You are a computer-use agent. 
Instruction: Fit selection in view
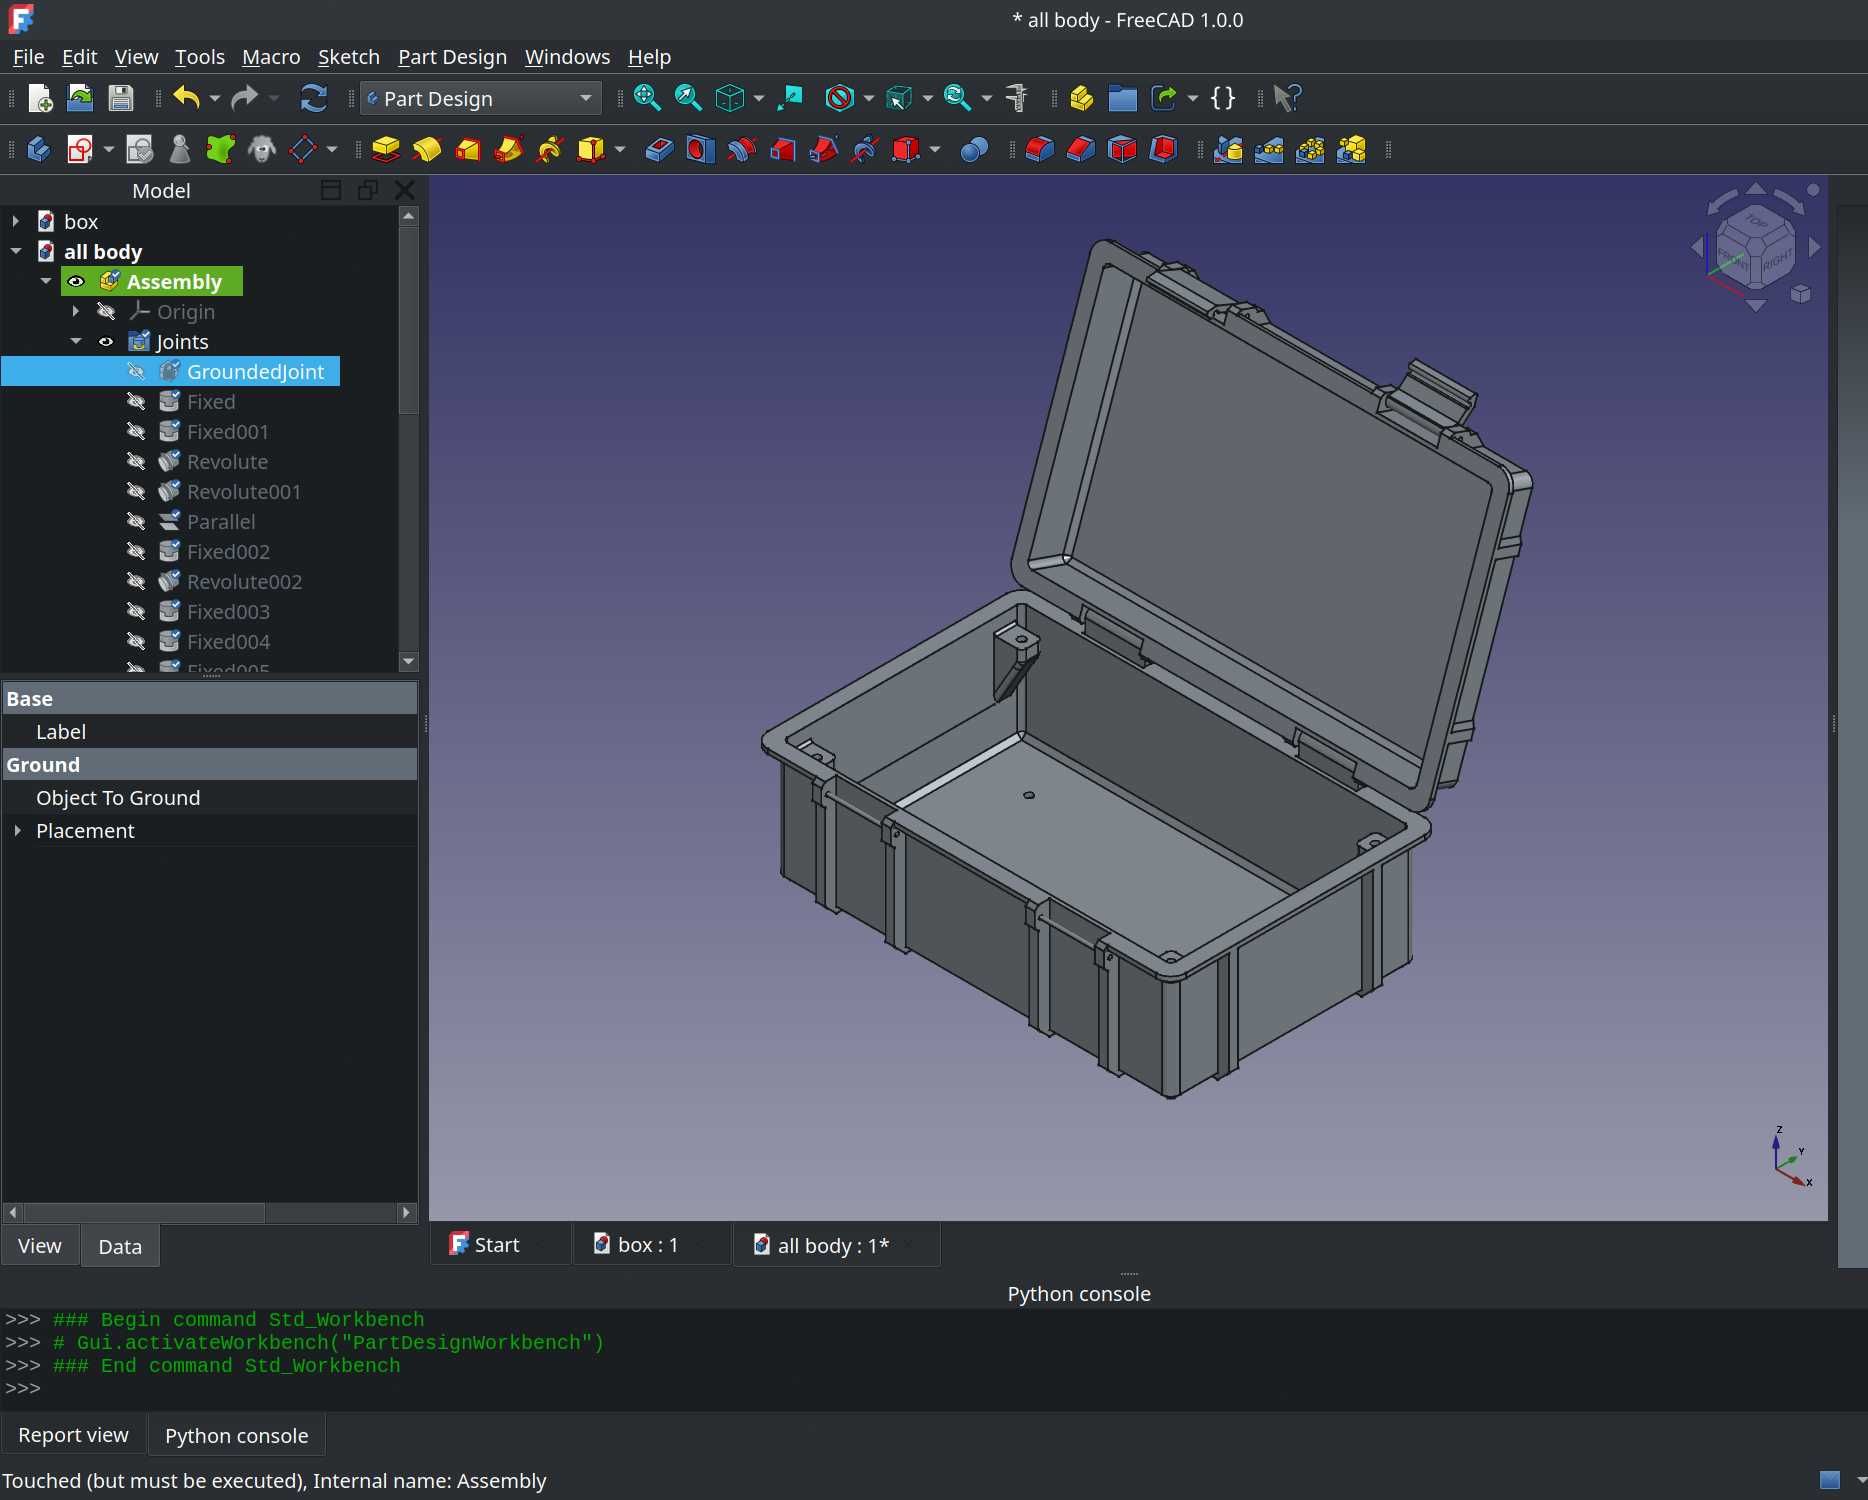point(688,98)
